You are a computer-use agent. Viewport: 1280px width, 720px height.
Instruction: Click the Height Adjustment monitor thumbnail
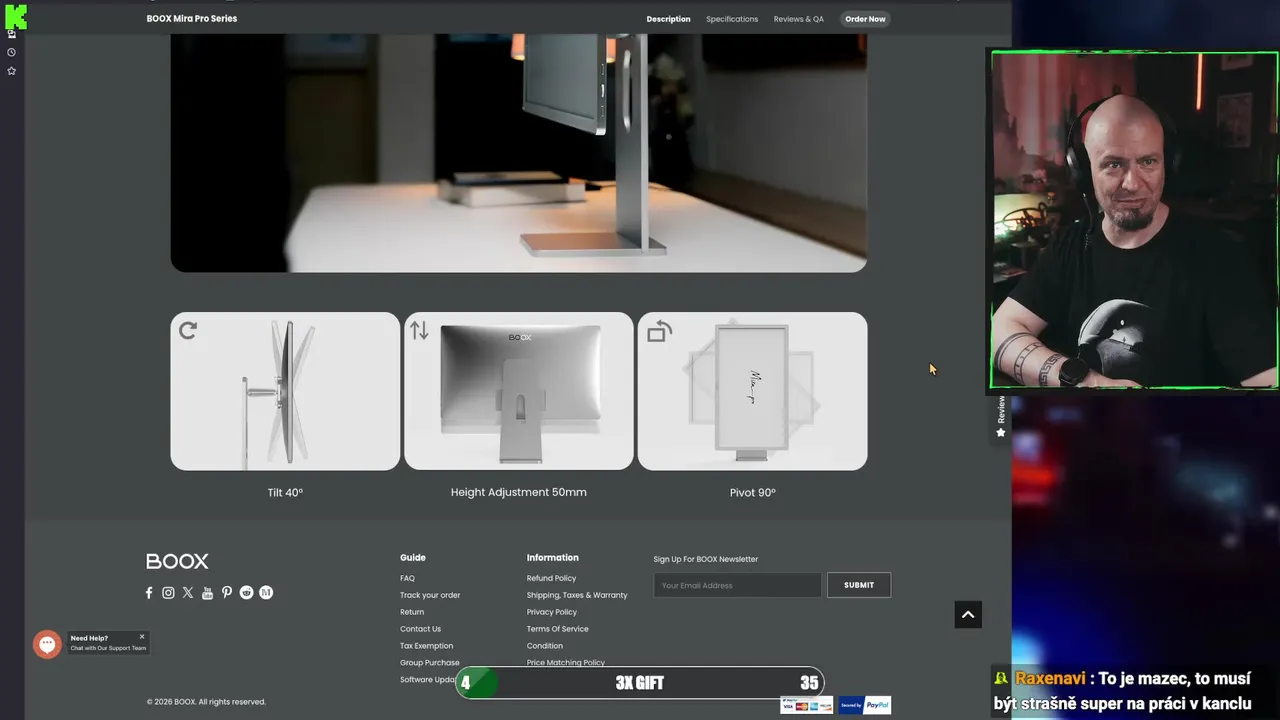pyautogui.click(x=519, y=391)
